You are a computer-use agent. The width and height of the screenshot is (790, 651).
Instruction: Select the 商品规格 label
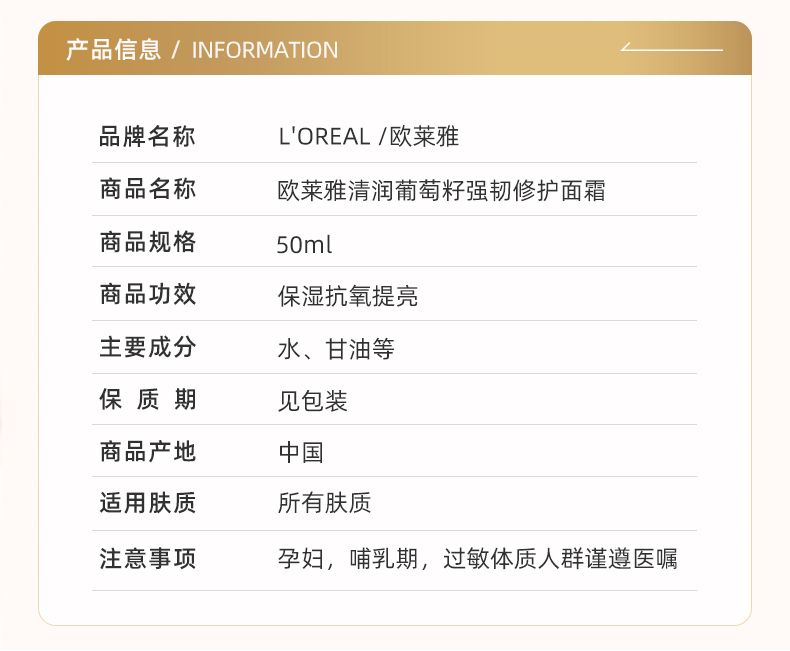click(x=147, y=242)
